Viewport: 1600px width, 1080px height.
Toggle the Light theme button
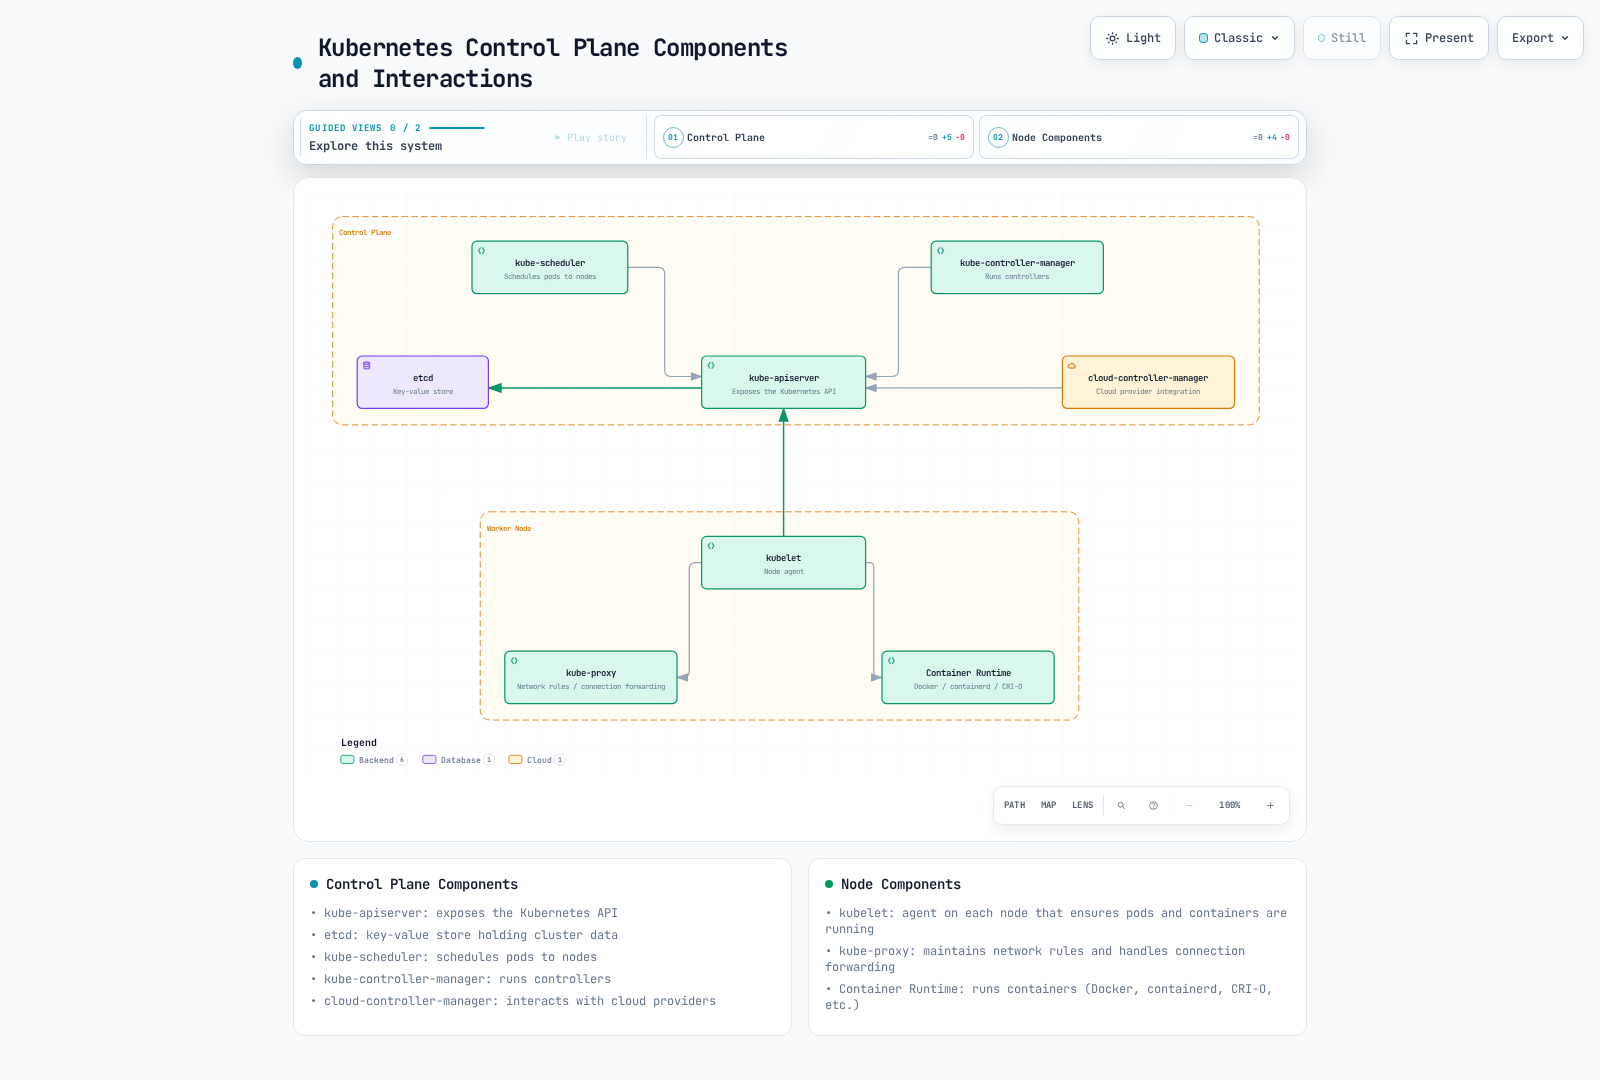click(x=1132, y=38)
